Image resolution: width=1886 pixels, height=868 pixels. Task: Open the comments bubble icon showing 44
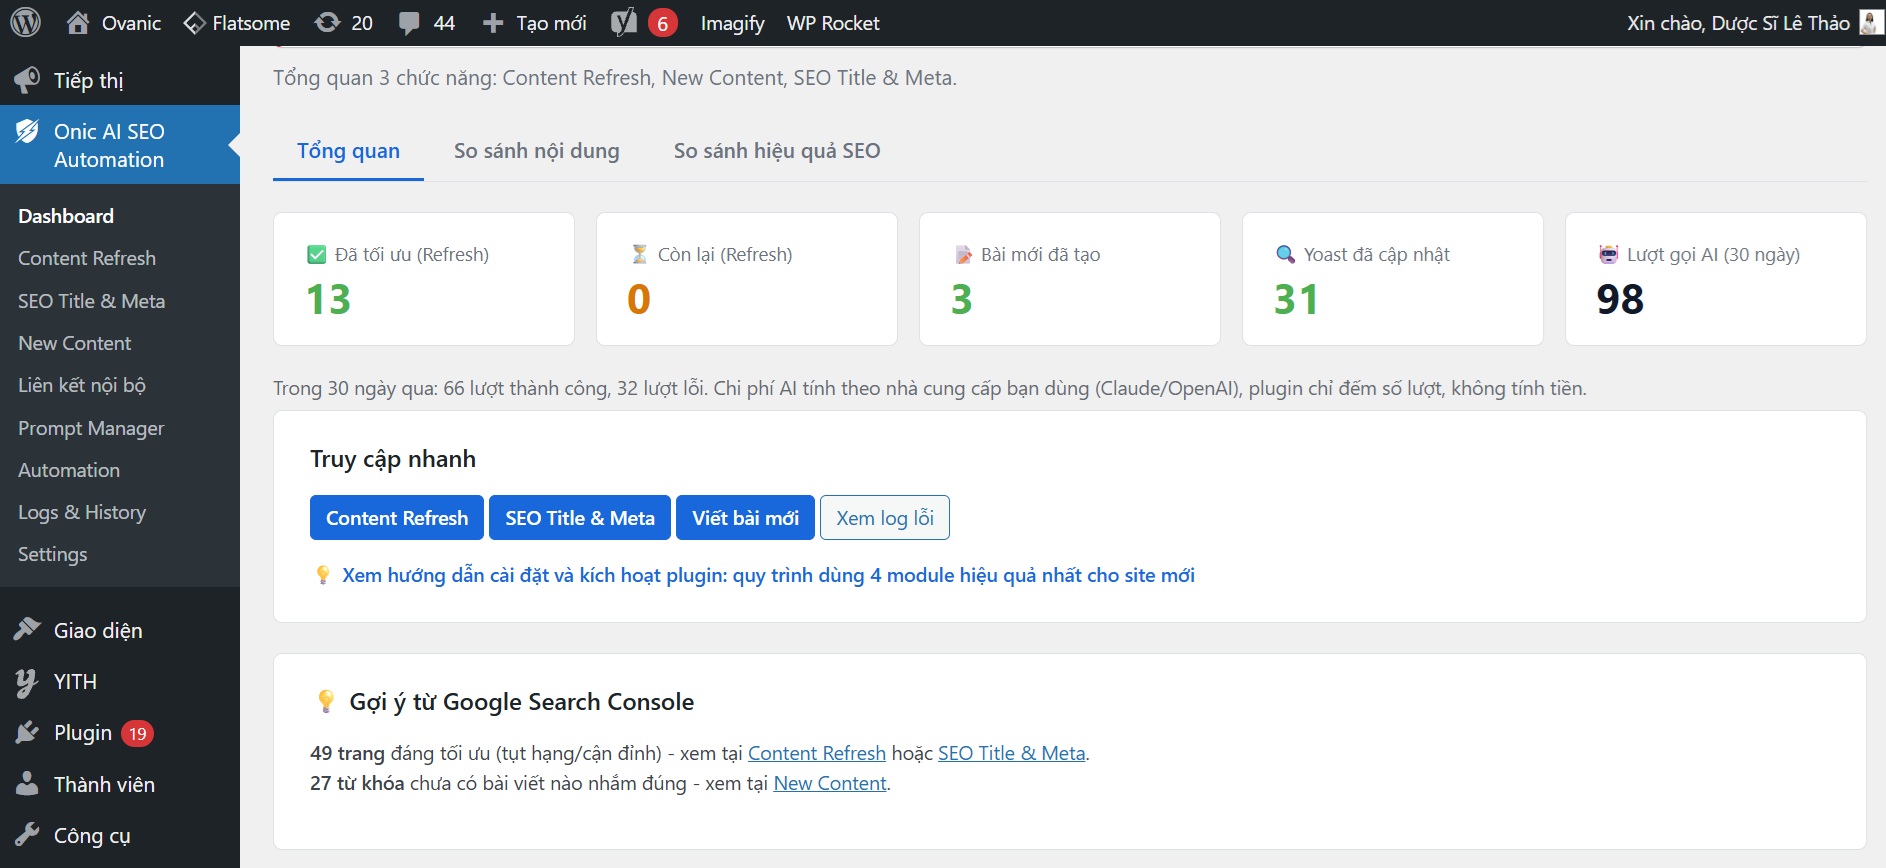click(409, 23)
